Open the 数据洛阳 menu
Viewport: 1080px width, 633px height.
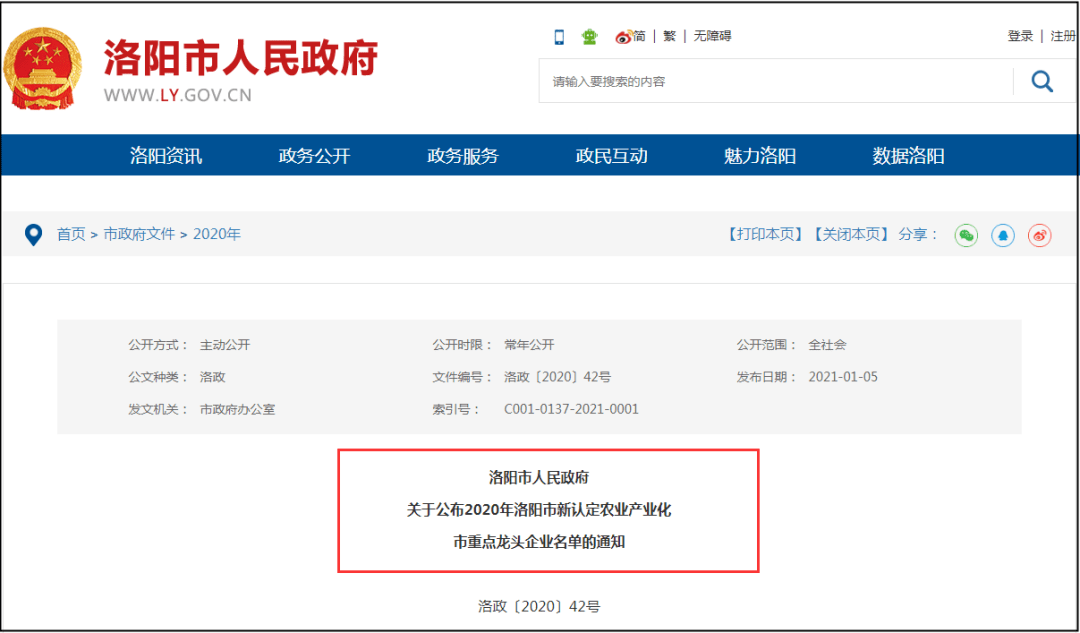pos(908,156)
